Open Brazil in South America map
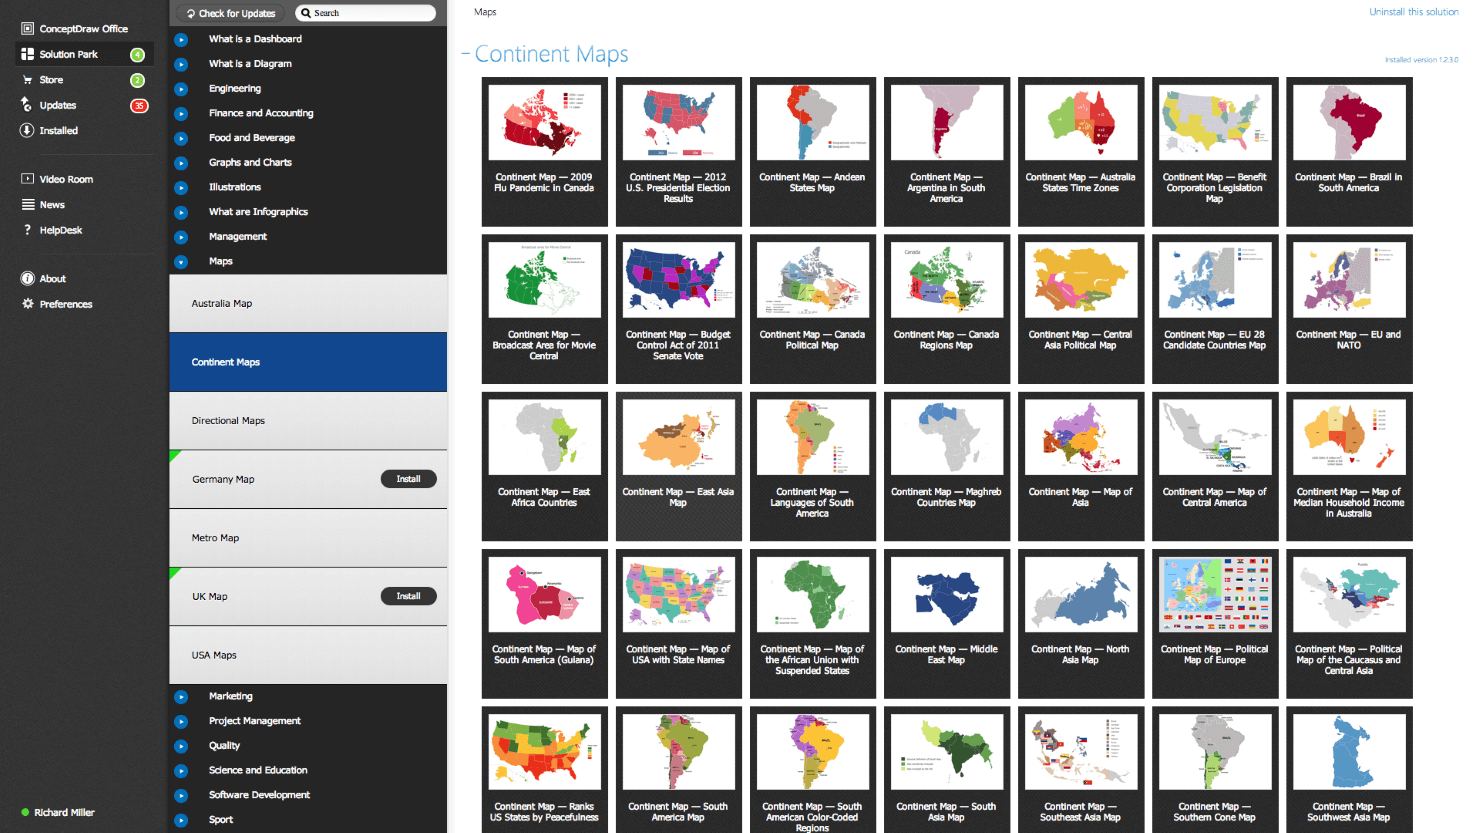 (1348, 152)
